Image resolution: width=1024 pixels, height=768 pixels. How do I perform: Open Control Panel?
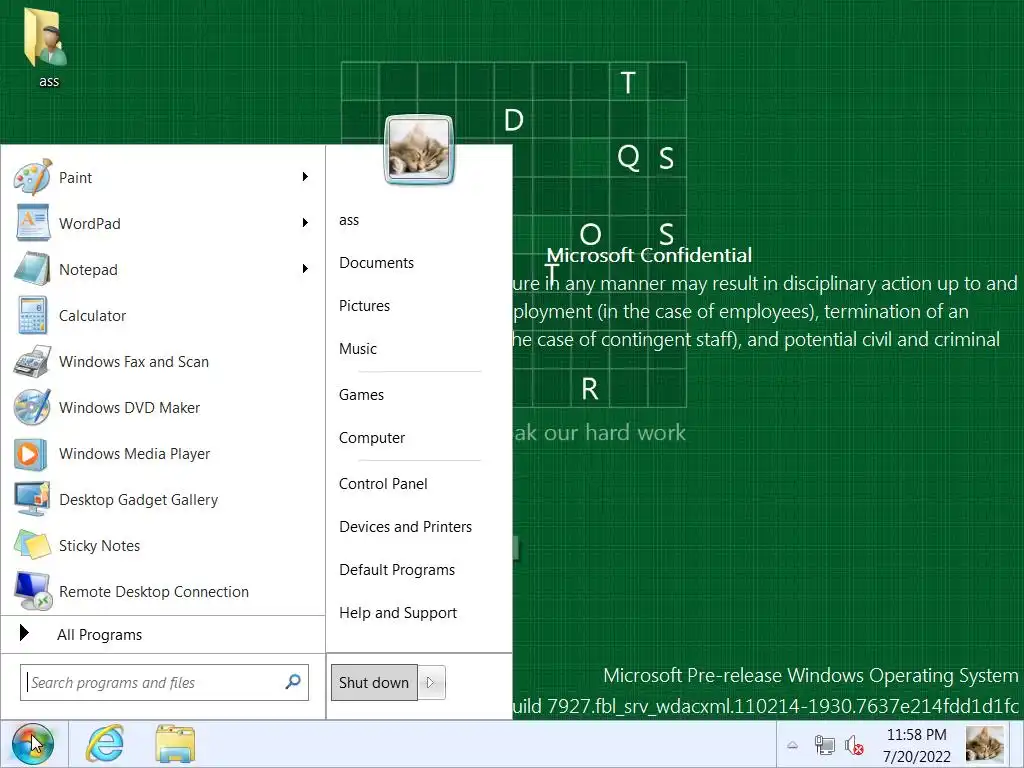point(383,484)
